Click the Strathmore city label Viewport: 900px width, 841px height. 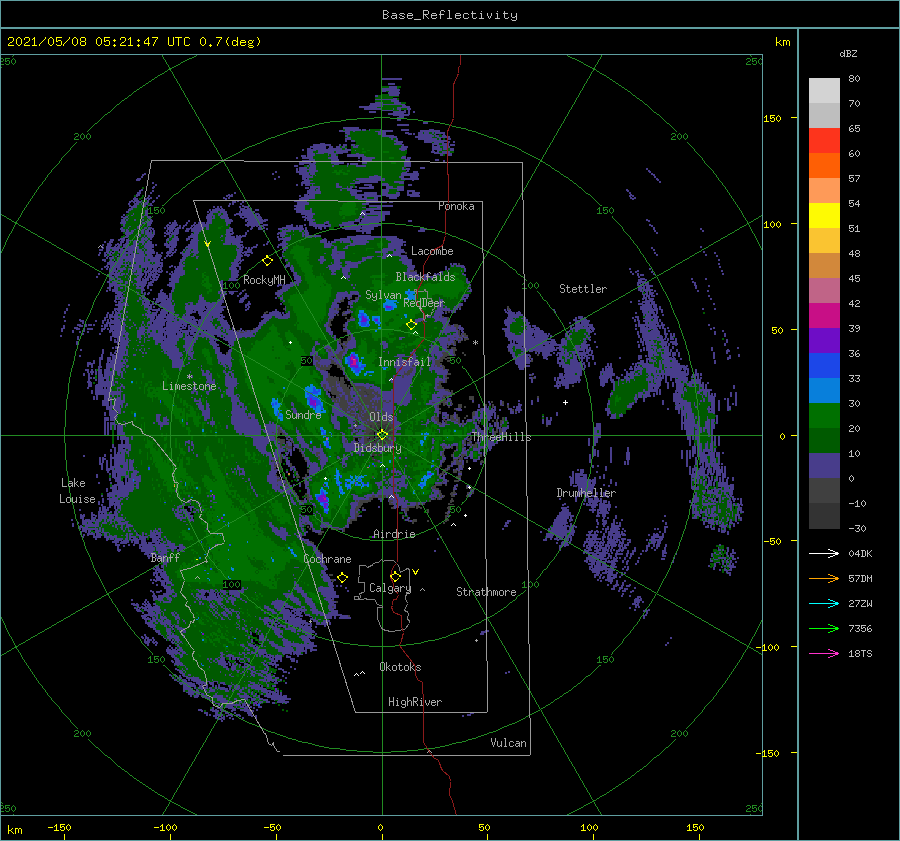tap(486, 592)
